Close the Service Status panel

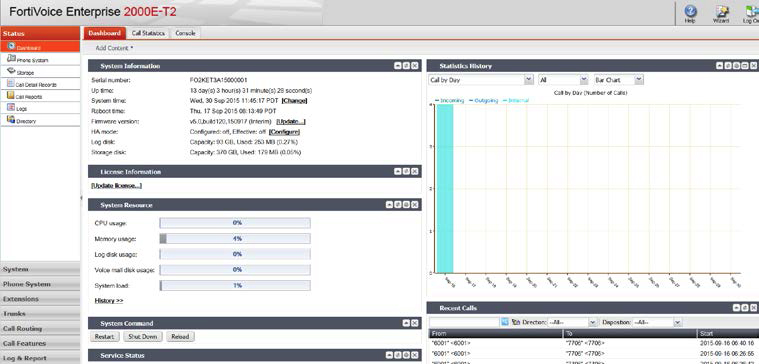pyautogui.click(x=415, y=355)
